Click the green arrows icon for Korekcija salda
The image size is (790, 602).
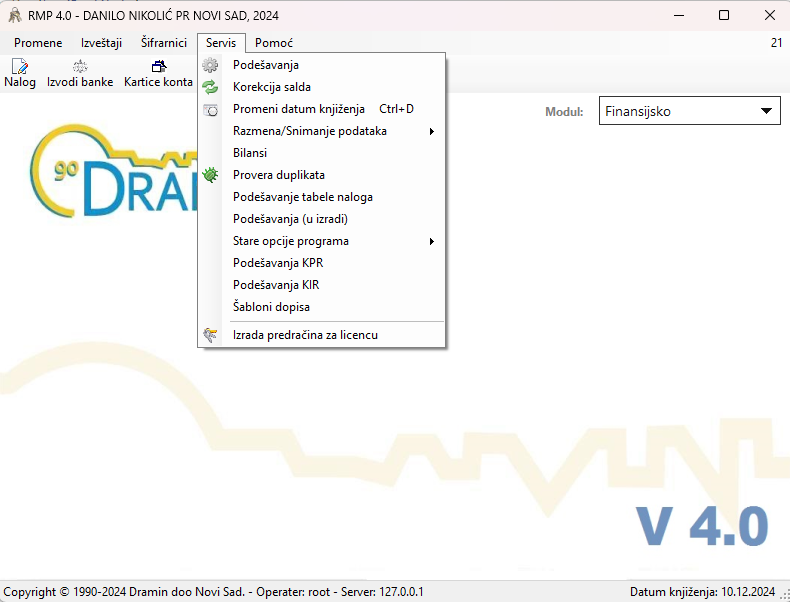(210, 87)
